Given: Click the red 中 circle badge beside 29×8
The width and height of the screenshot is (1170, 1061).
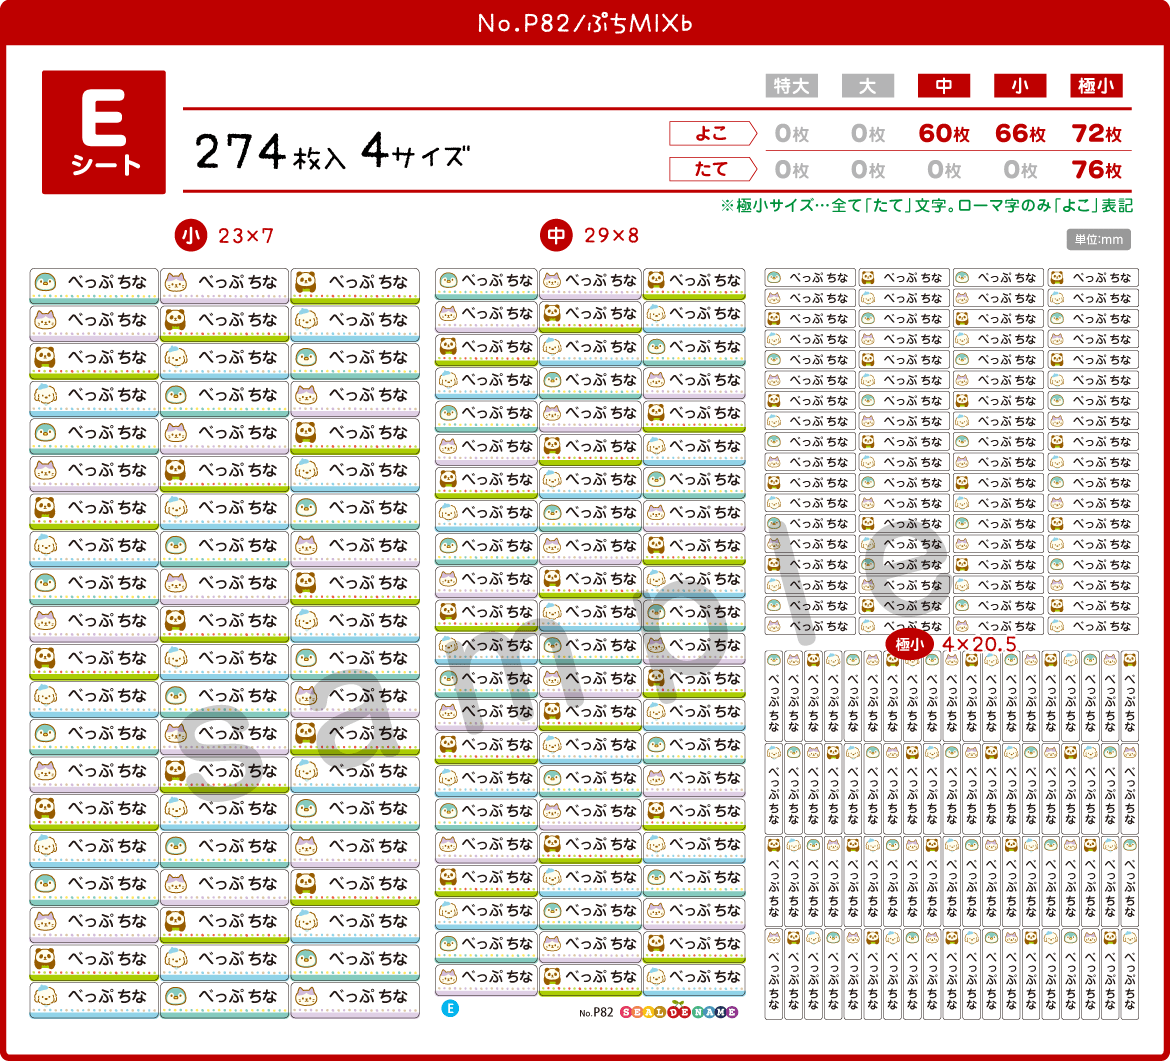Looking at the screenshot, I should coord(556,236).
